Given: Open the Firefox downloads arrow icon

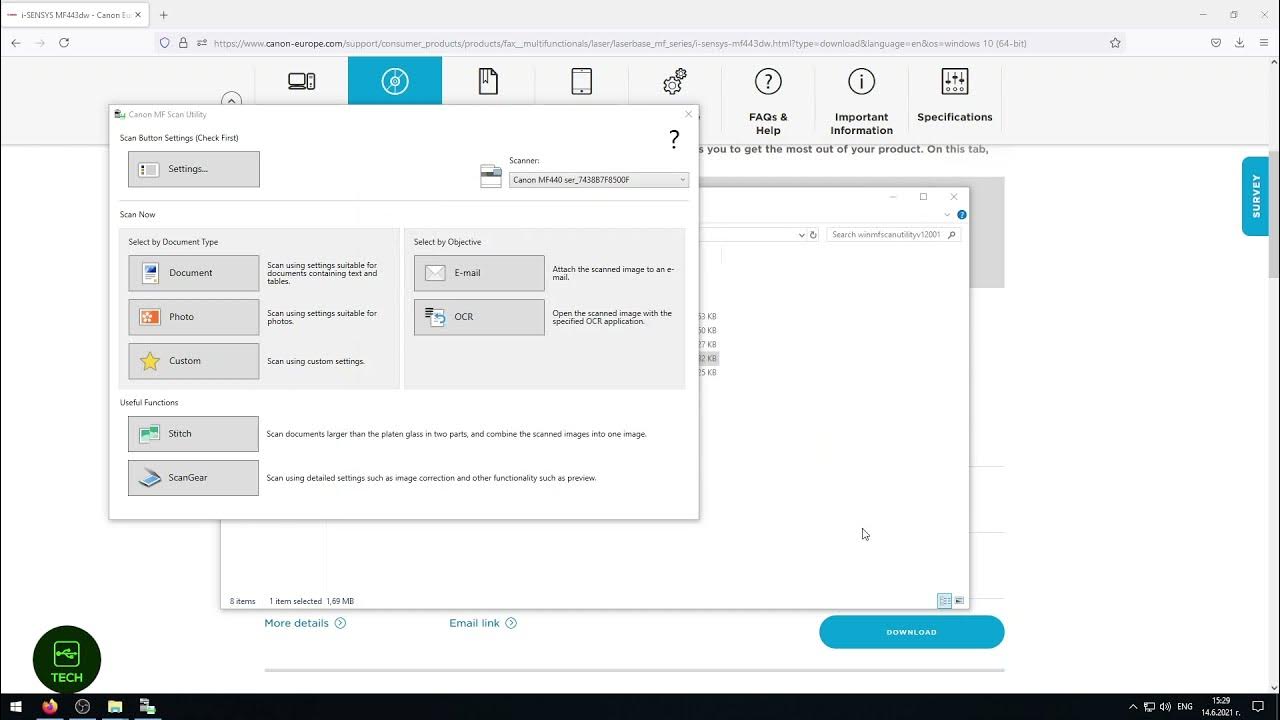Looking at the screenshot, I should 1239,43.
